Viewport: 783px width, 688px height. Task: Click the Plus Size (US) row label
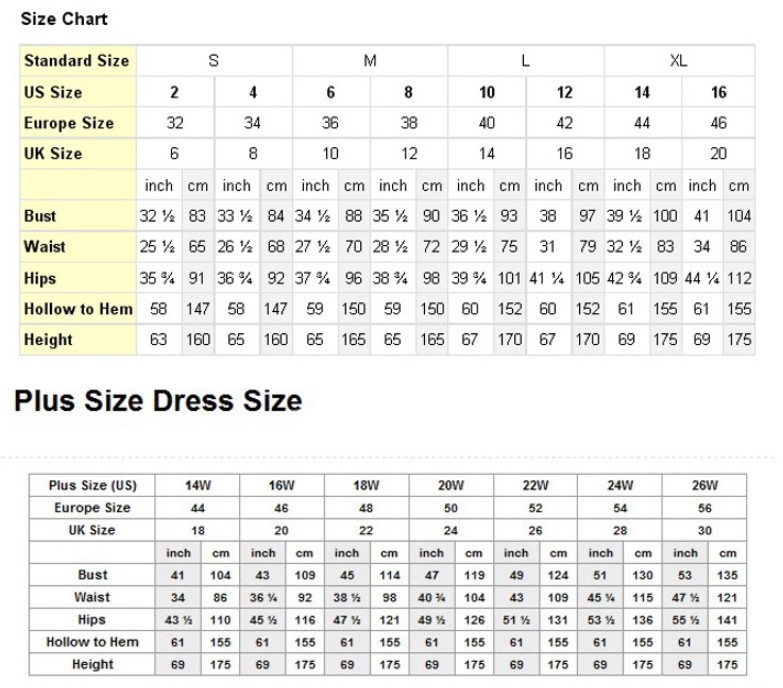click(92, 485)
